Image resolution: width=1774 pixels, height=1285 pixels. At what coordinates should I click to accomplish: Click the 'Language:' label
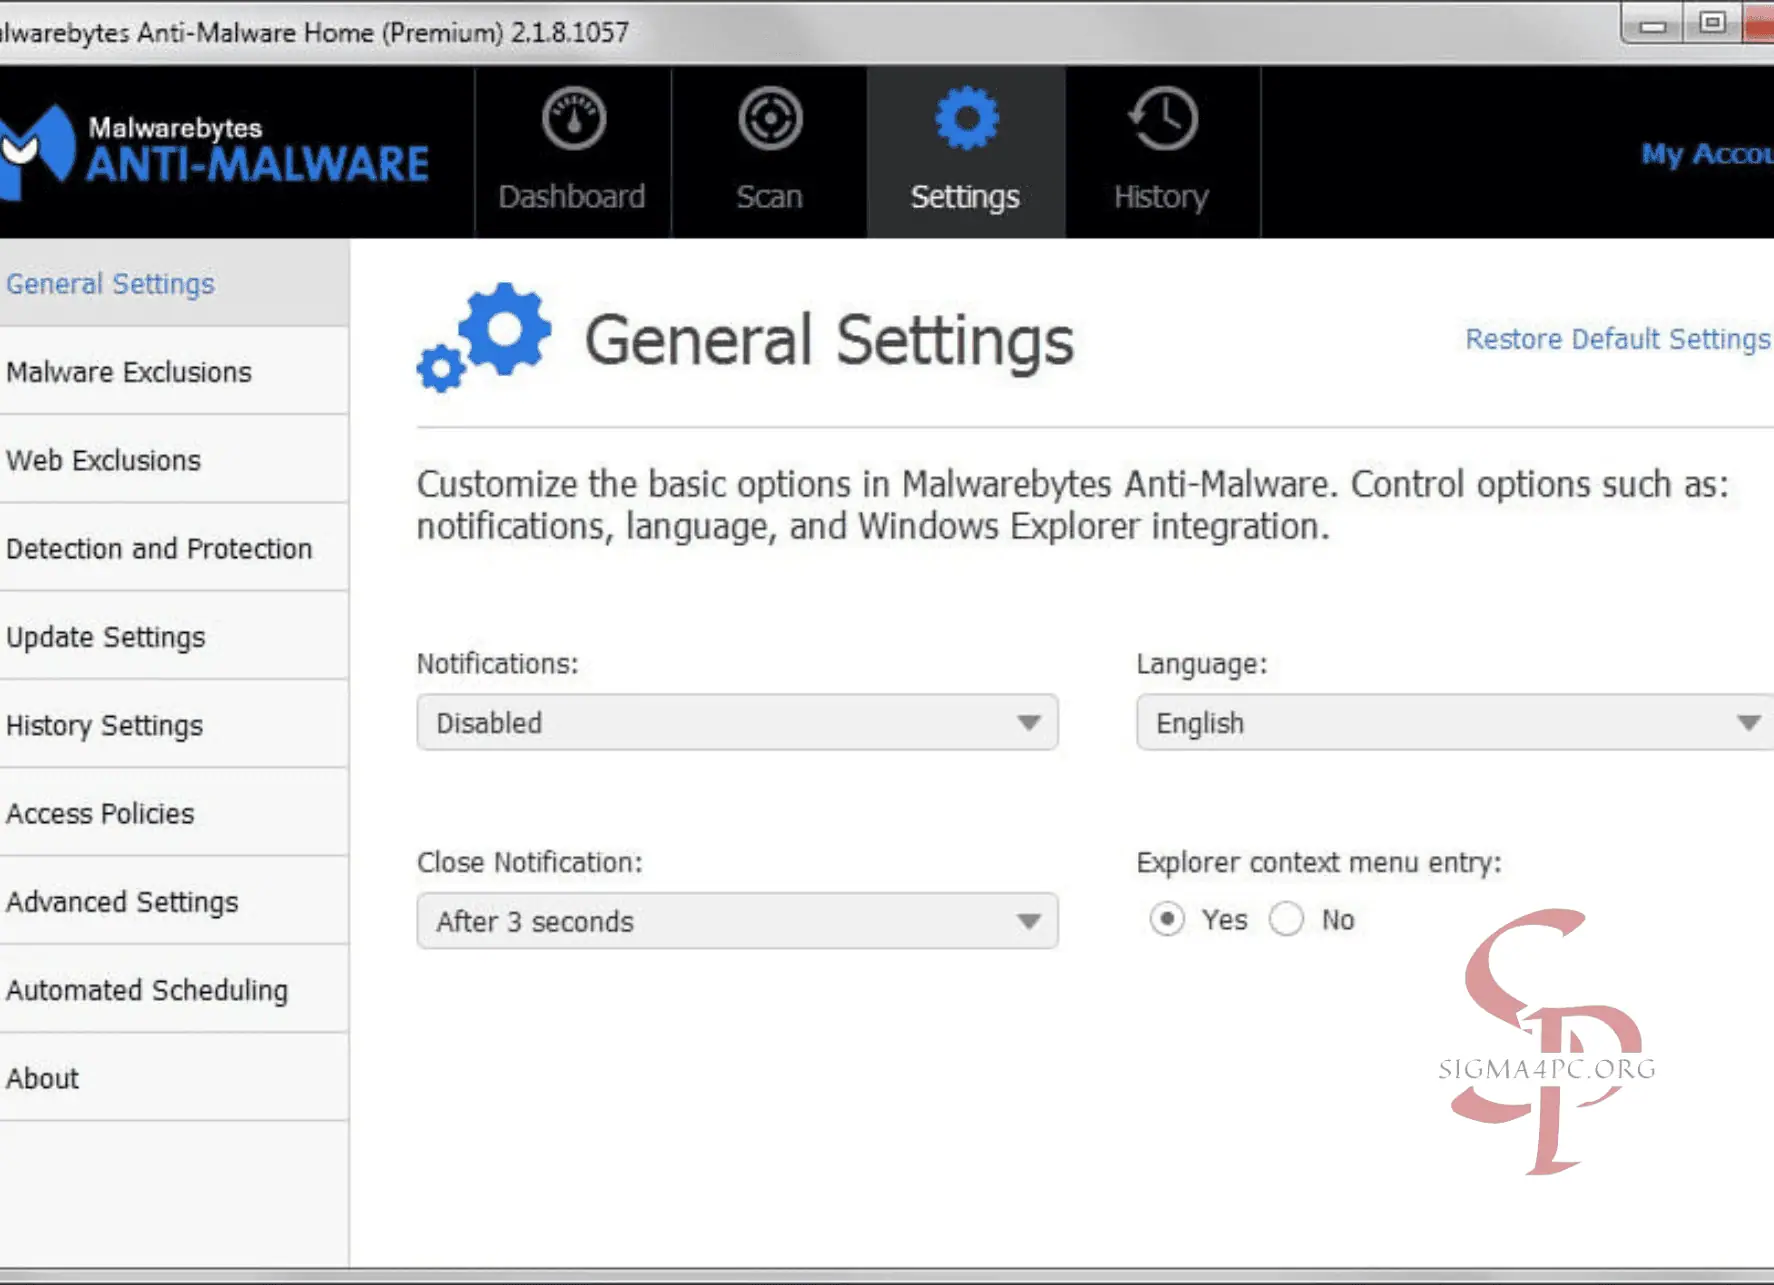coord(1202,664)
